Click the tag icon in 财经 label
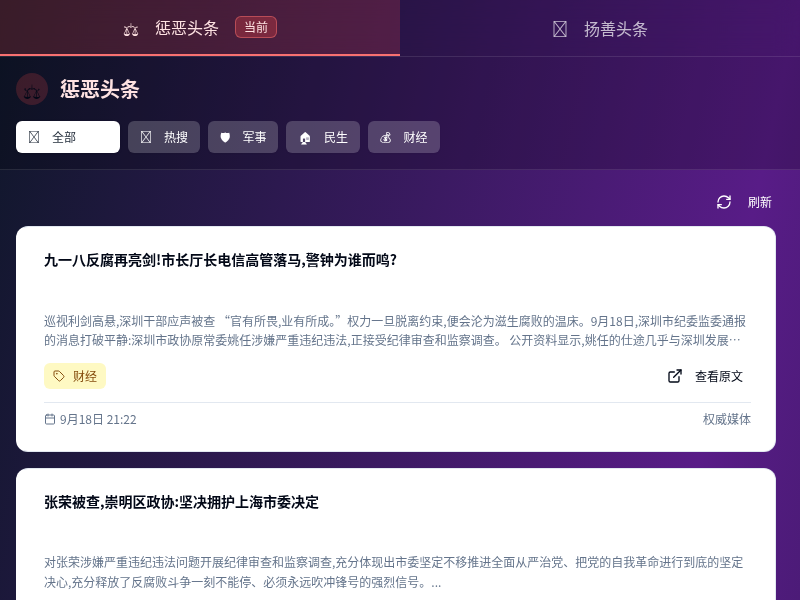This screenshot has height=600, width=800. click(59, 376)
